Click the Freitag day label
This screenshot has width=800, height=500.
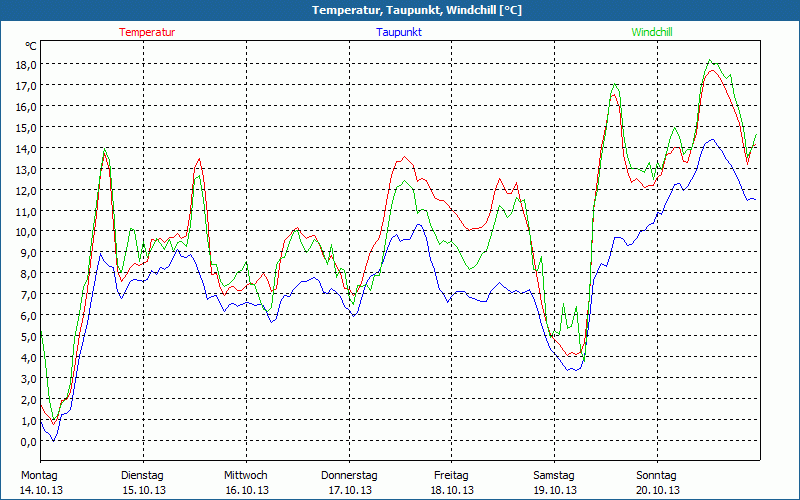tap(451, 476)
